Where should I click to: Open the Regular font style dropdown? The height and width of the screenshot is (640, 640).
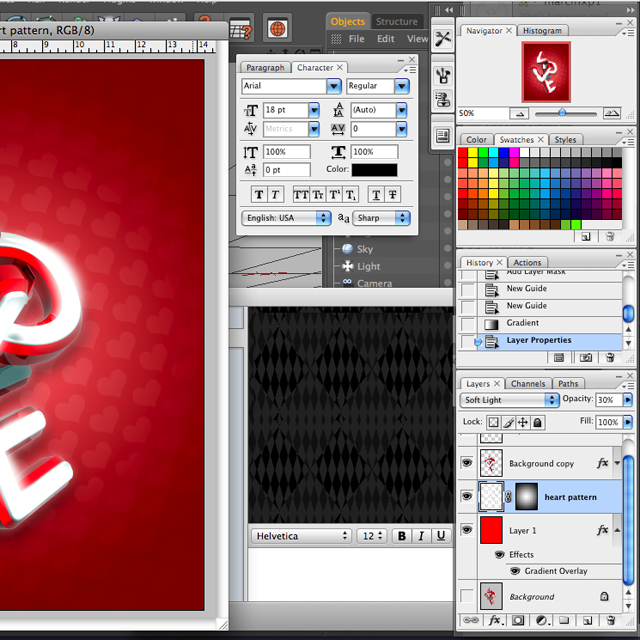pyautogui.click(x=402, y=86)
